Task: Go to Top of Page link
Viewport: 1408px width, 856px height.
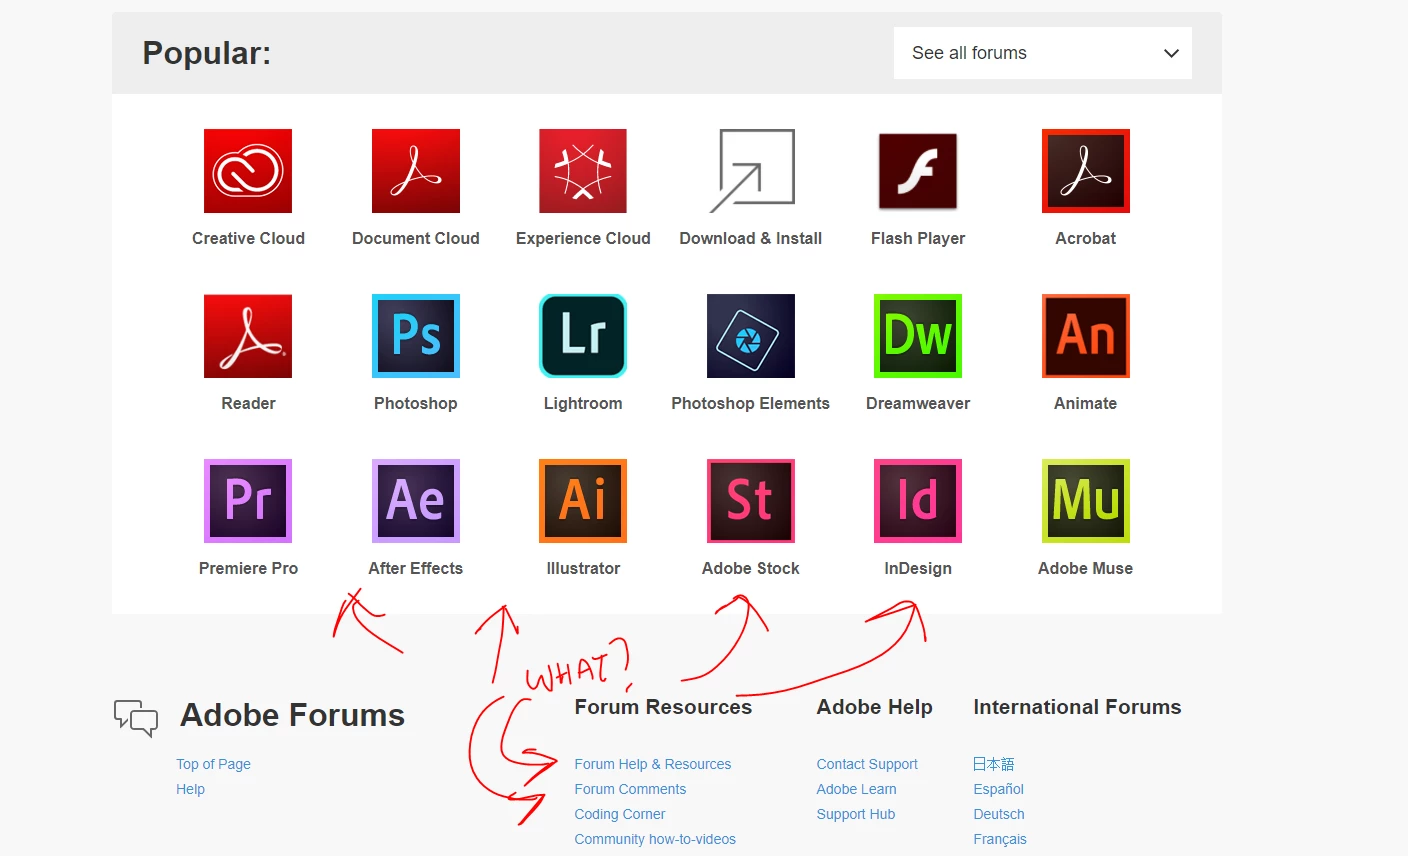Action: [213, 764]
